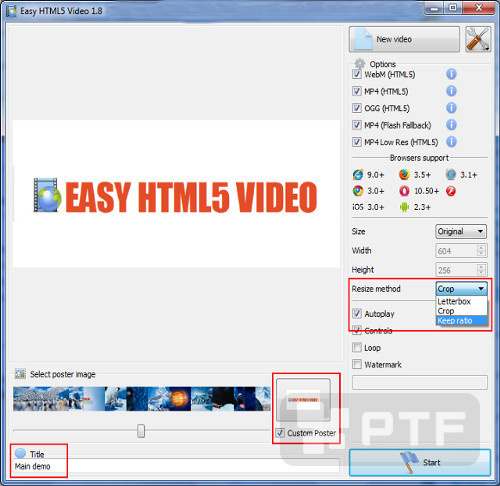Click the Android 2.3+ robot icon
Image resolution: width=500 pixels, height=486 pixels.
point(404,207)
